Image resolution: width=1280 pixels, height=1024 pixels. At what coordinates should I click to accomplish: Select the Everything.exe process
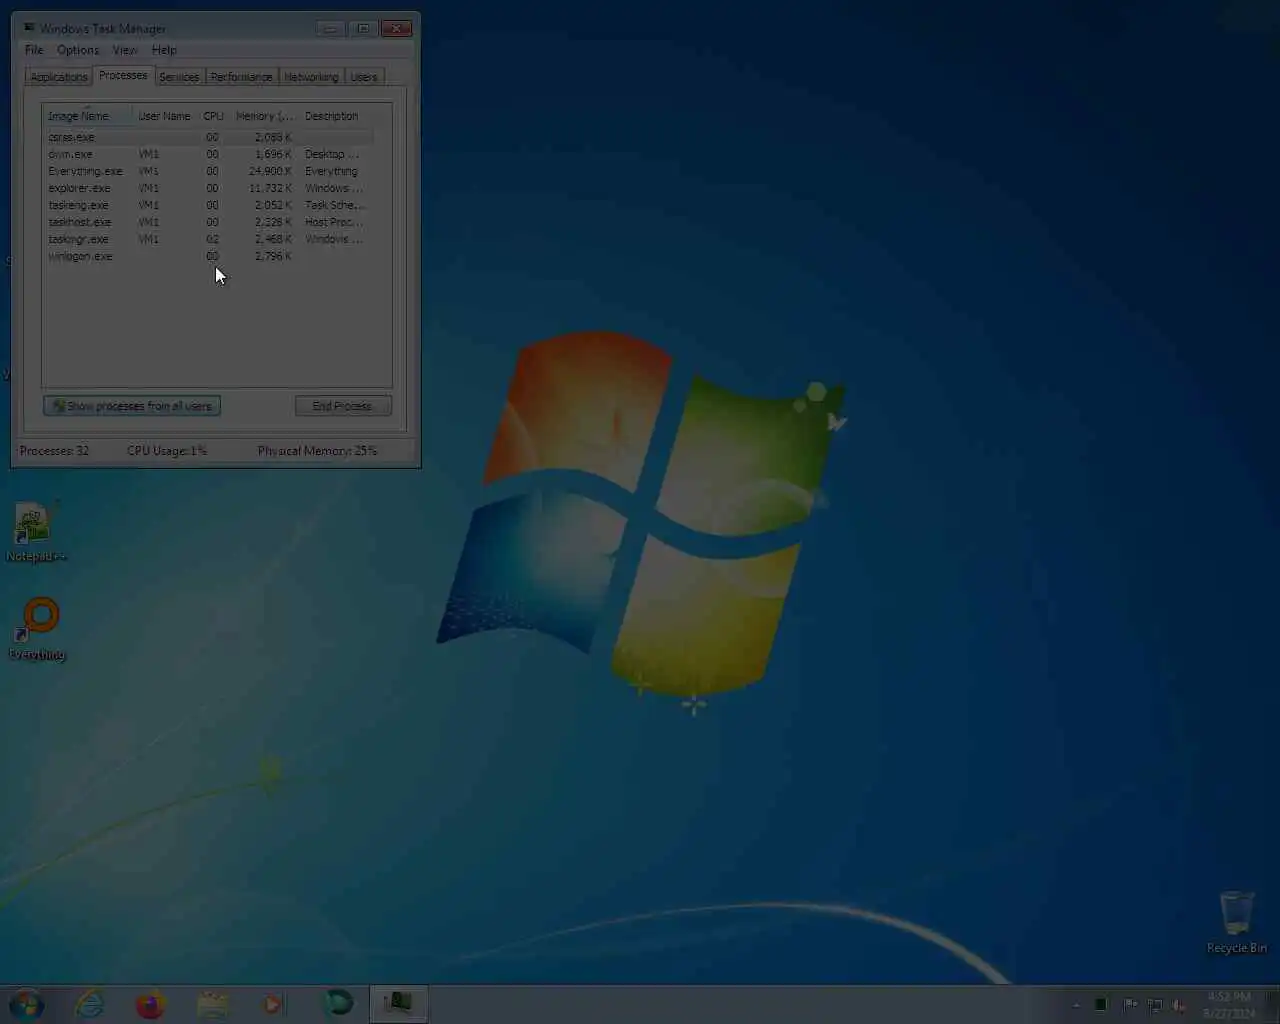[x=210, y=171]
